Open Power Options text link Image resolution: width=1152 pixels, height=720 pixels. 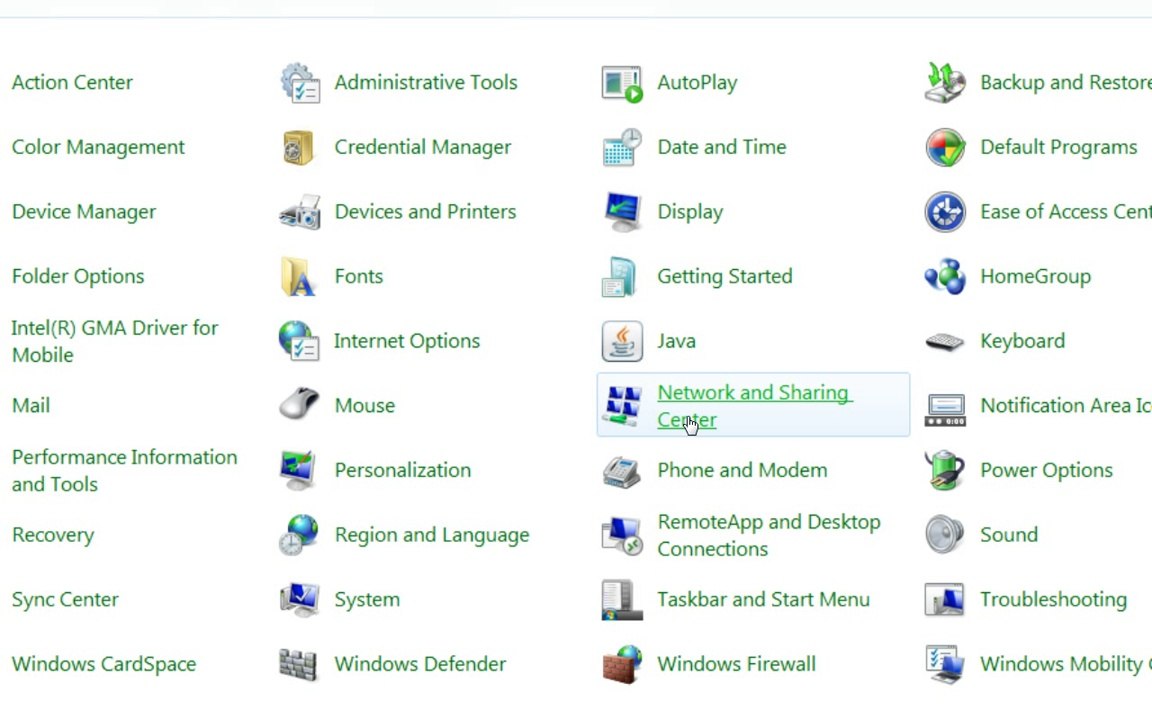click(1046, 471)
